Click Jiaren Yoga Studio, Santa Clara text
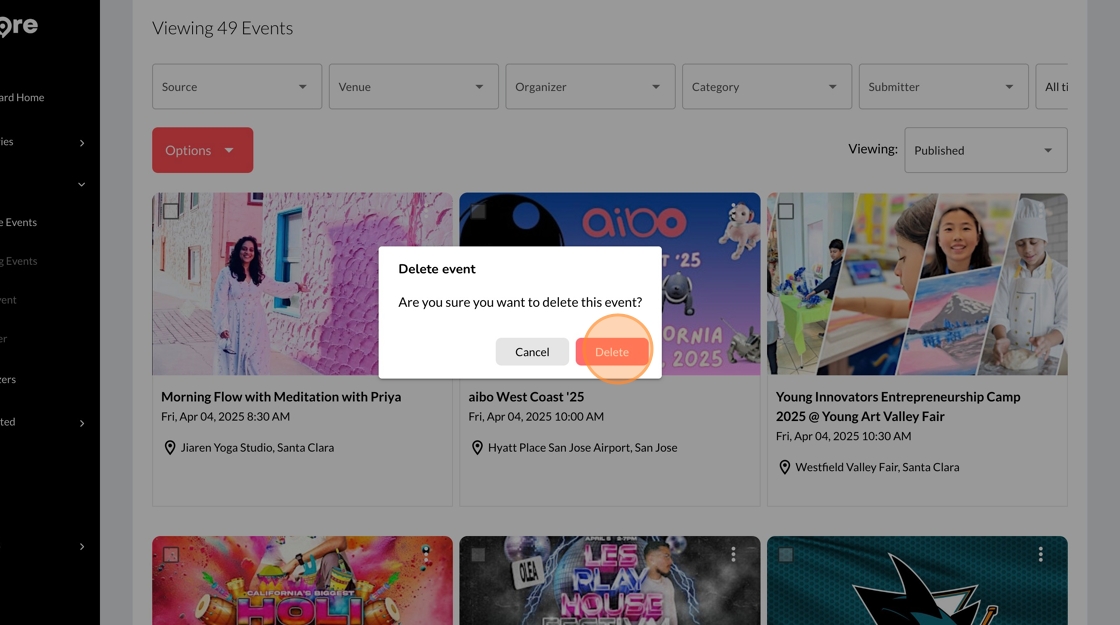Screen dimensions: 1120x625 pyautogui.click(x=257, y=448)
